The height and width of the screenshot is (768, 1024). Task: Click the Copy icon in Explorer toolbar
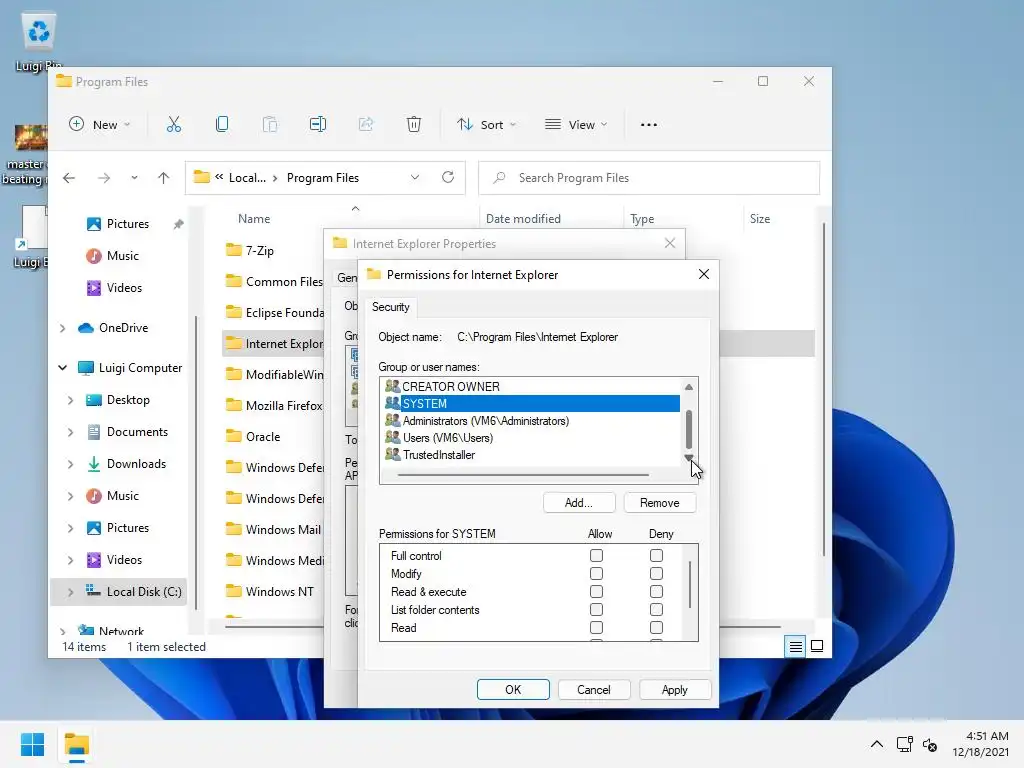click(x=222, y=124)
